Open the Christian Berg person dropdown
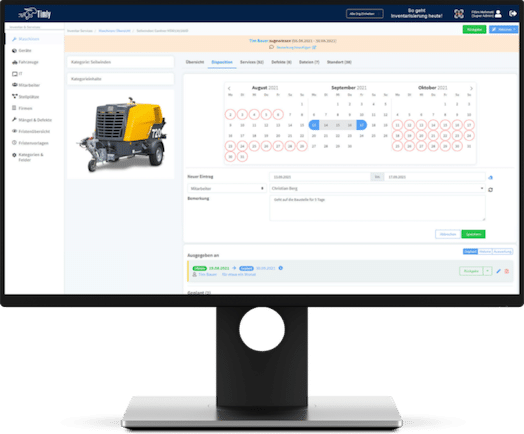The image size is (524, 434). click(377, 188)
